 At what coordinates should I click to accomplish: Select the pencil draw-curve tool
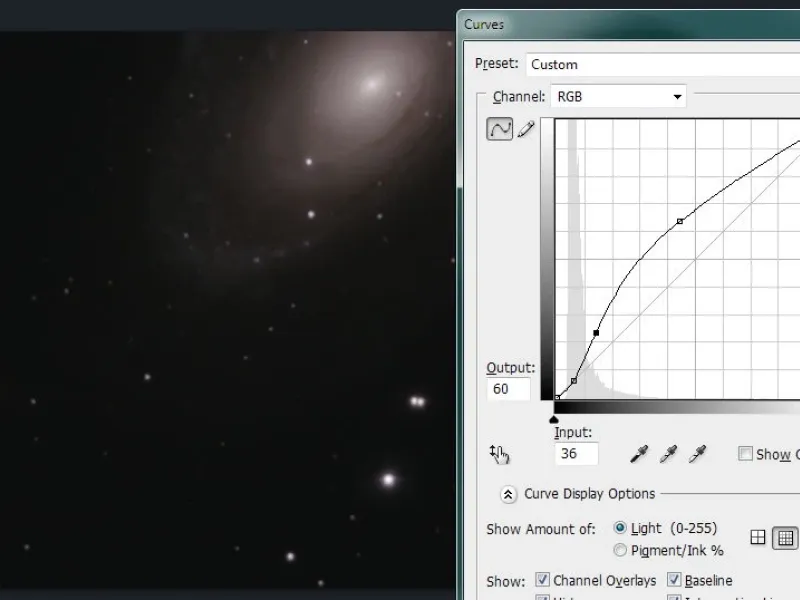point(526,129)
